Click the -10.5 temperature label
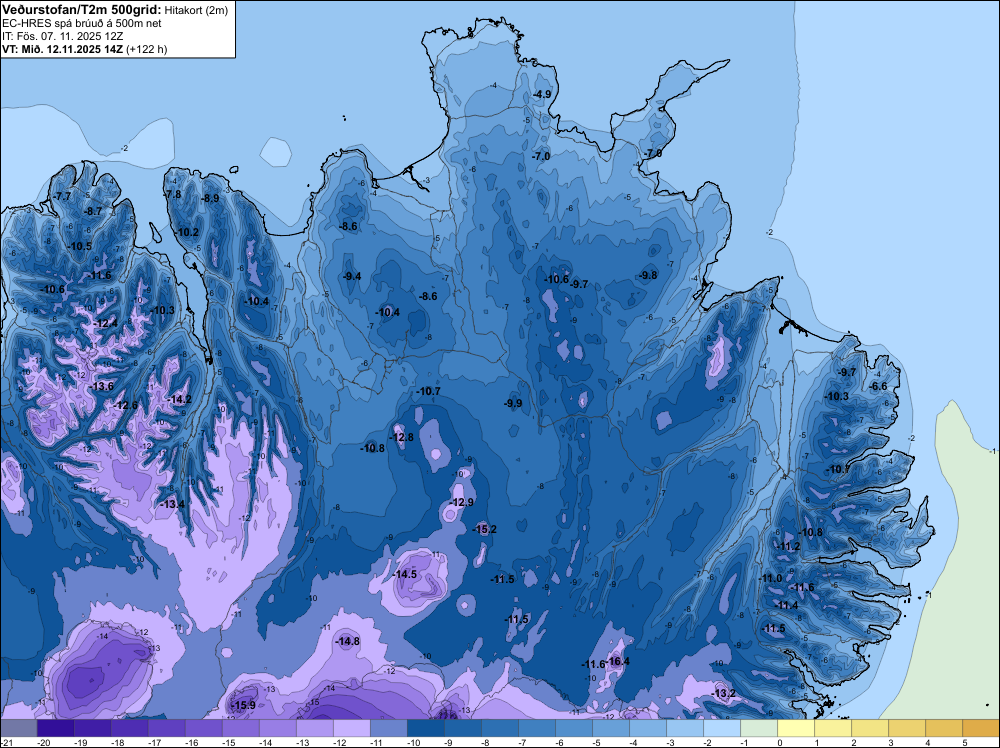The height and width of the screenshot is (748, 1000). tap(79, 246)
